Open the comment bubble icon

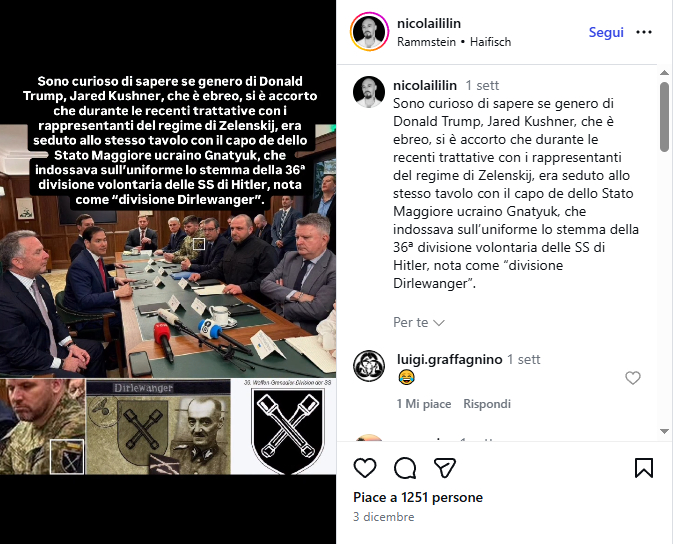click(405, 468)
